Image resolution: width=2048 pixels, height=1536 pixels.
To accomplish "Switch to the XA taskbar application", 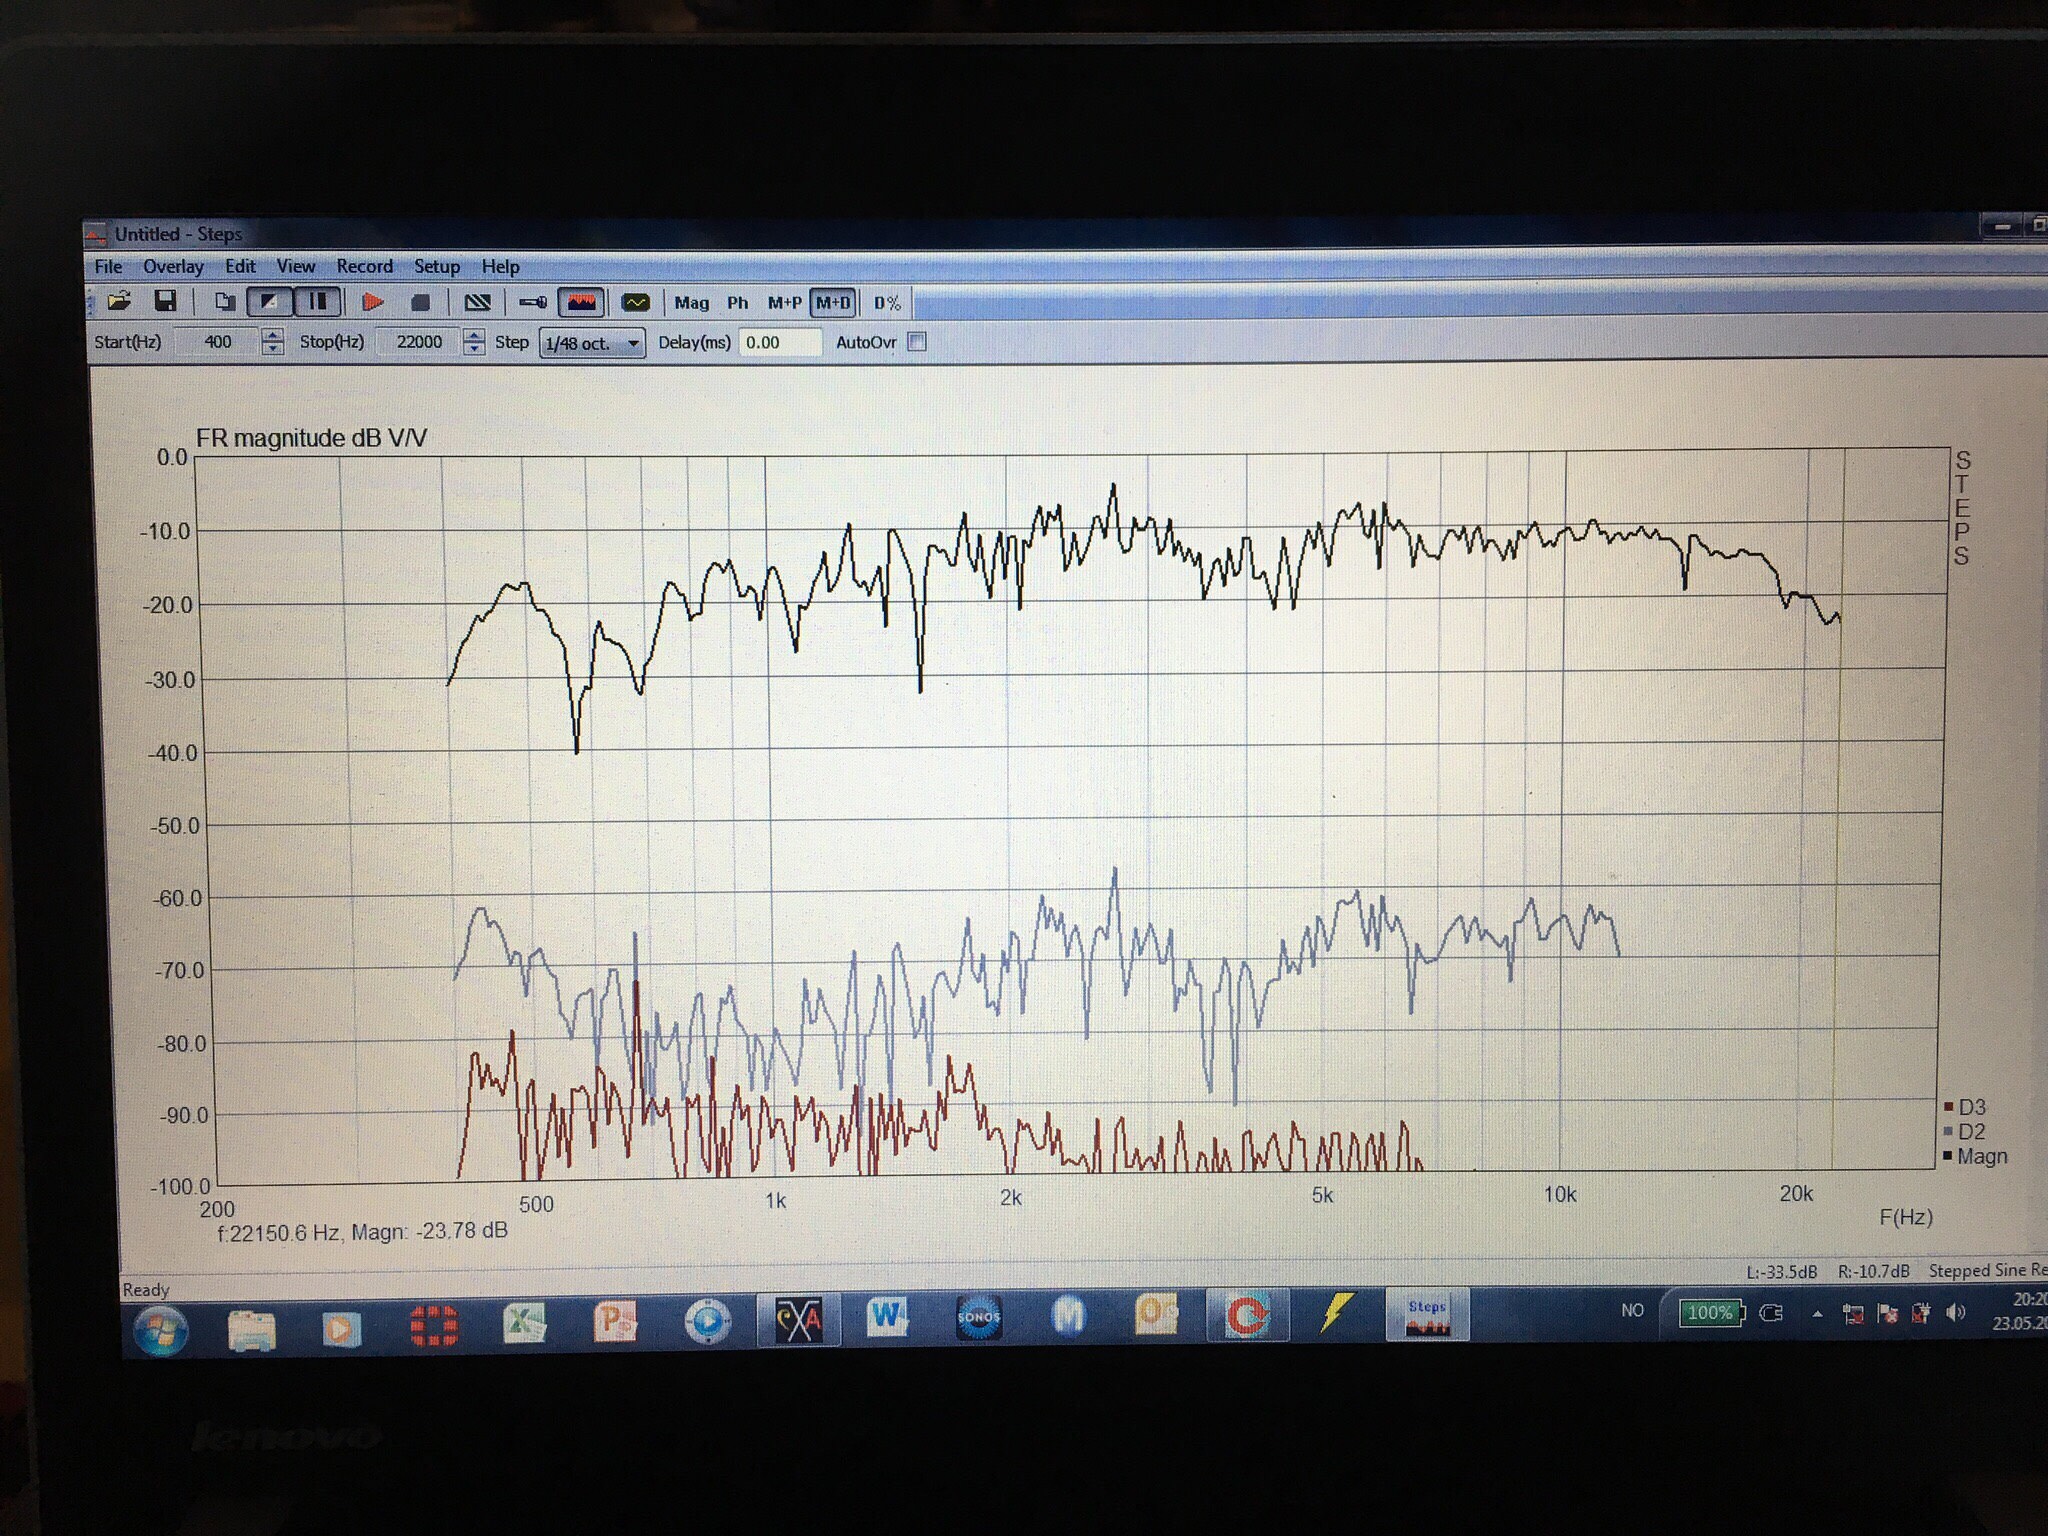I will [x=798, y=1320].
